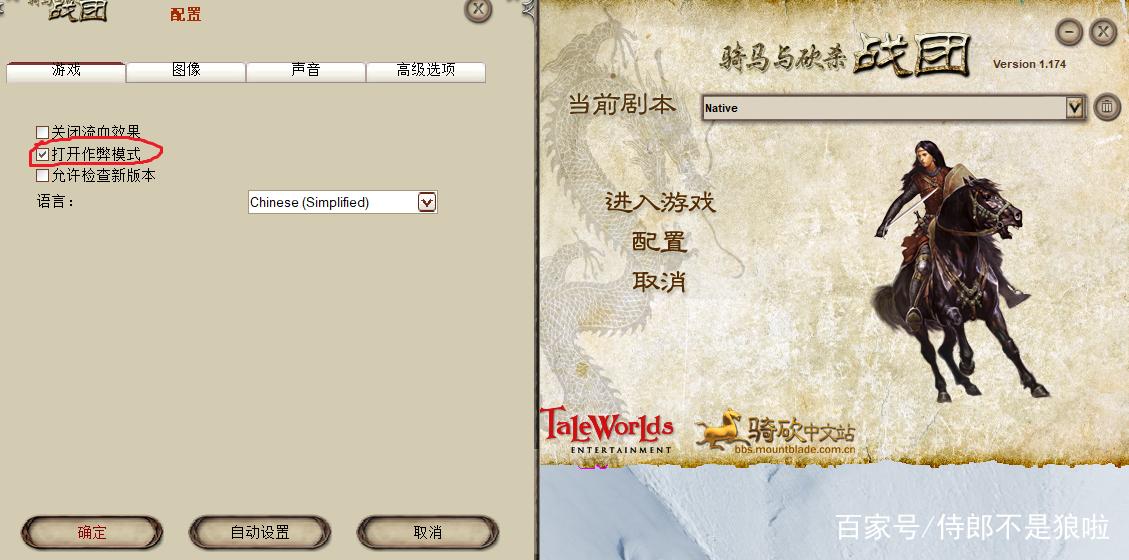The height and width of the screenshot is (560, 1129).
Task: Click the Version 1.174 text
Action: click(x=1030, y=64)
